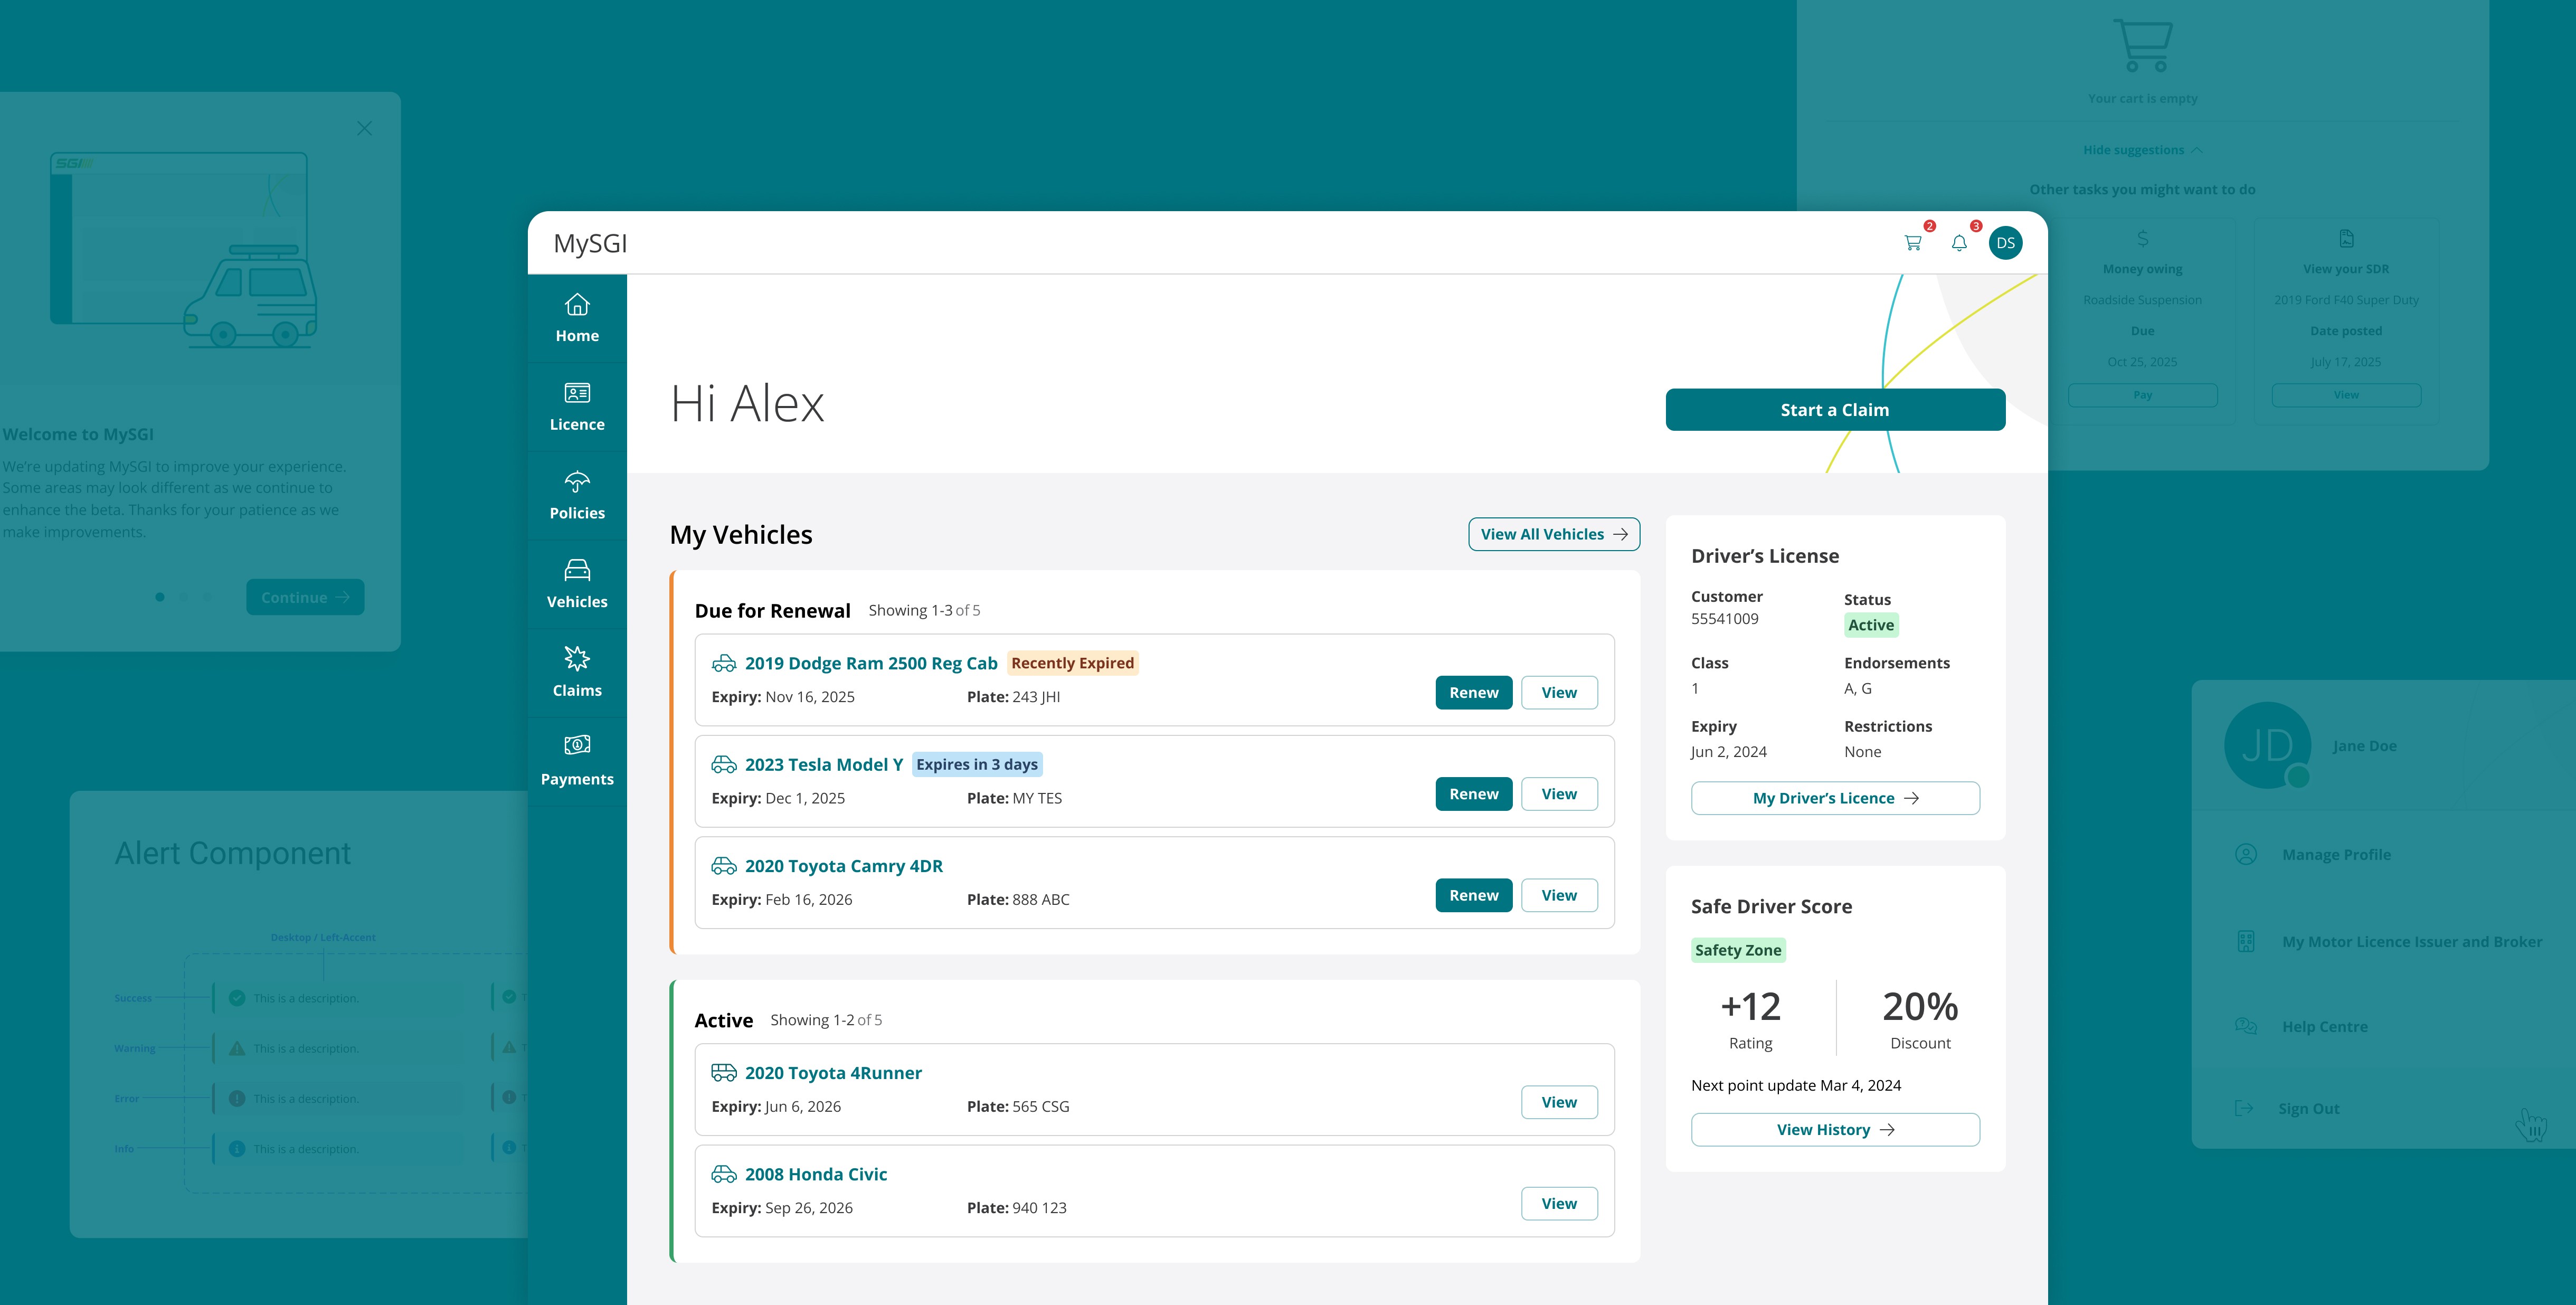
Task: Close the Welcome to MySGI dialog
Action: [364, 128]
